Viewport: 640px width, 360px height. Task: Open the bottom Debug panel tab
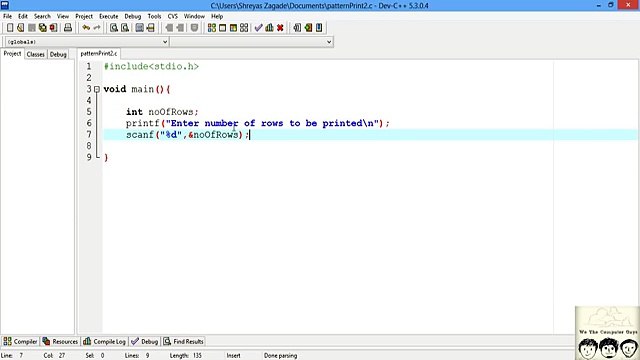click(145, 341)
